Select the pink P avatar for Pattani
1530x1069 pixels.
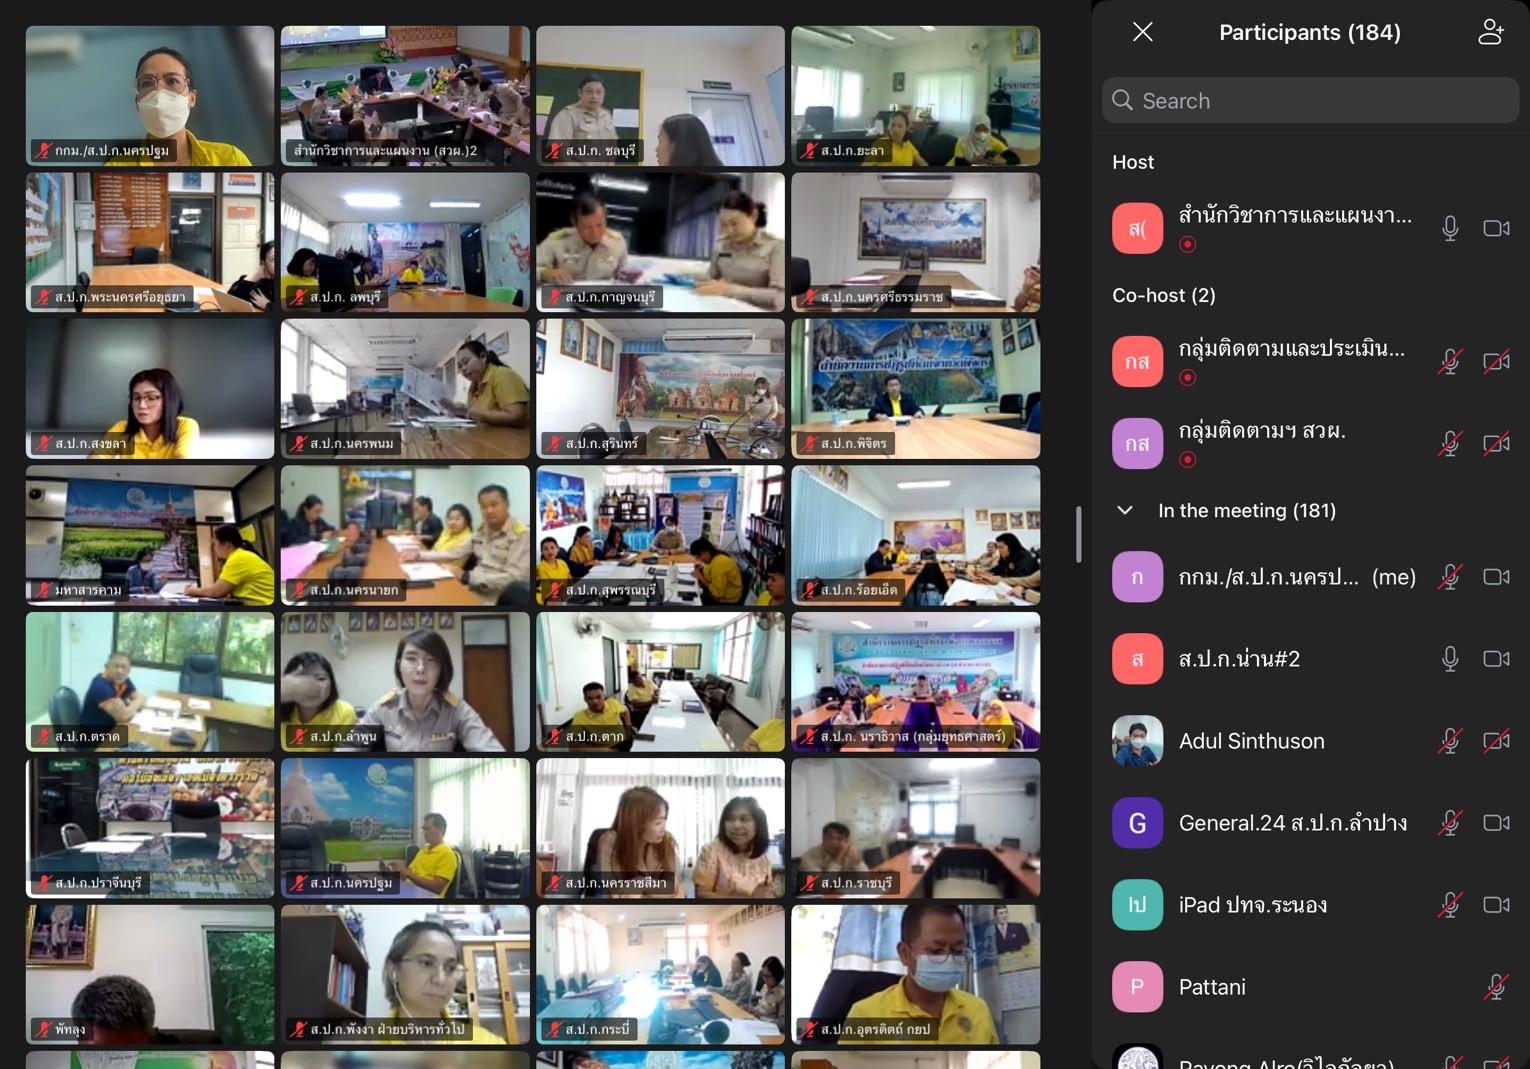pyautogui.click(x=1138, y=987)
